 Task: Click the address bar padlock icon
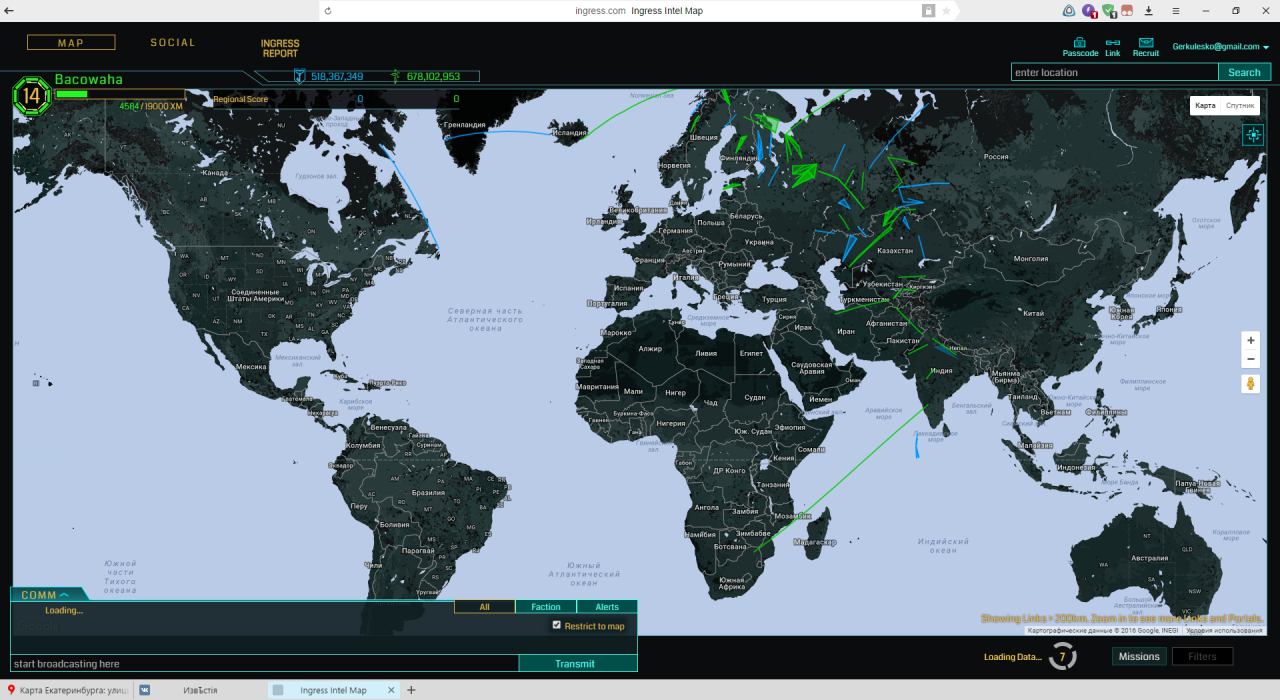(x=928, y=10)
